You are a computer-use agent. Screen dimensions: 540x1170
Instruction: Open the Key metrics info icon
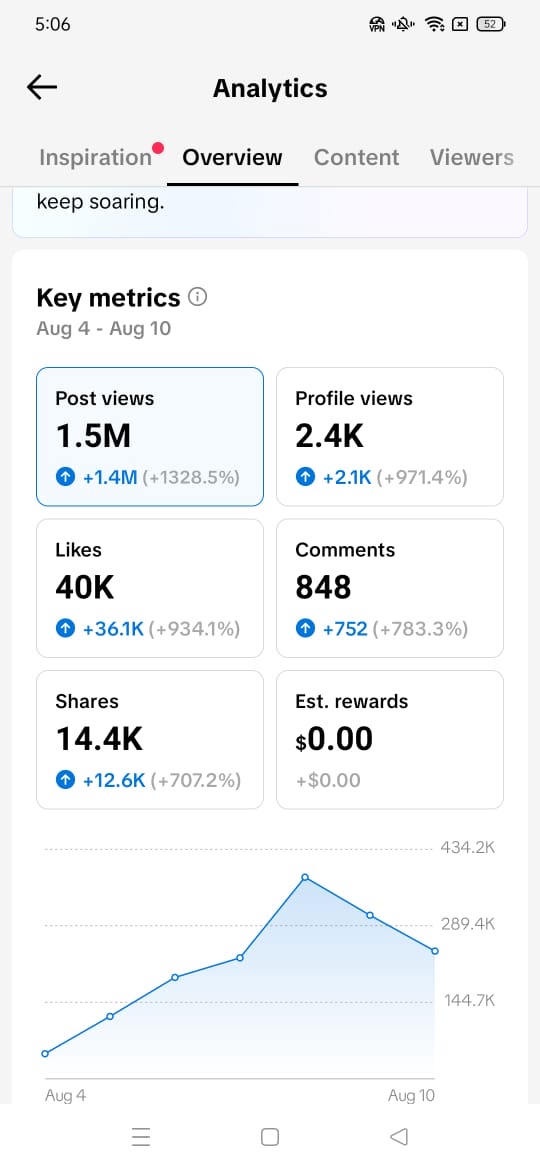point(198,297)
